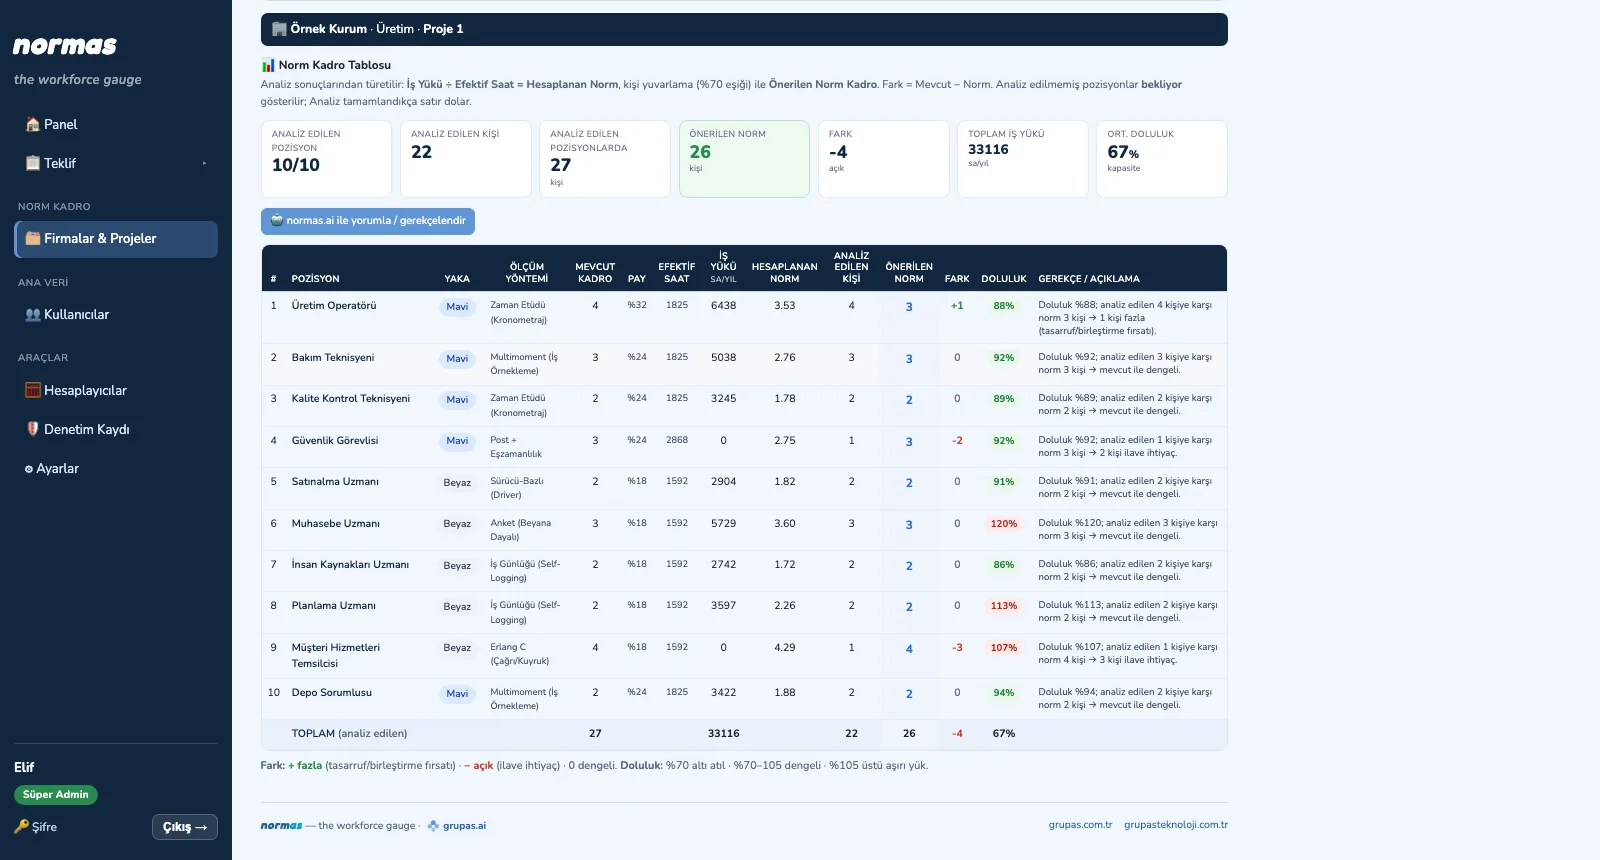The height and width of the screenshot is (860, 1600).
Task: Open Ayarlar gear icon
Action: pos(29,469)
